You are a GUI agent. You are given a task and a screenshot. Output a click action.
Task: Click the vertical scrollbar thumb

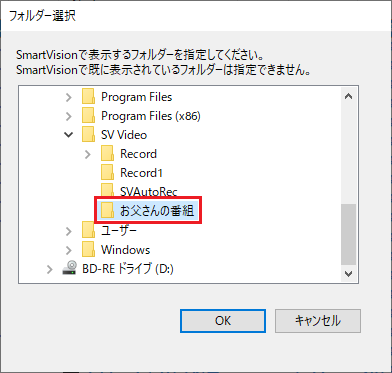pyautogui.click(x=349, y=235)
